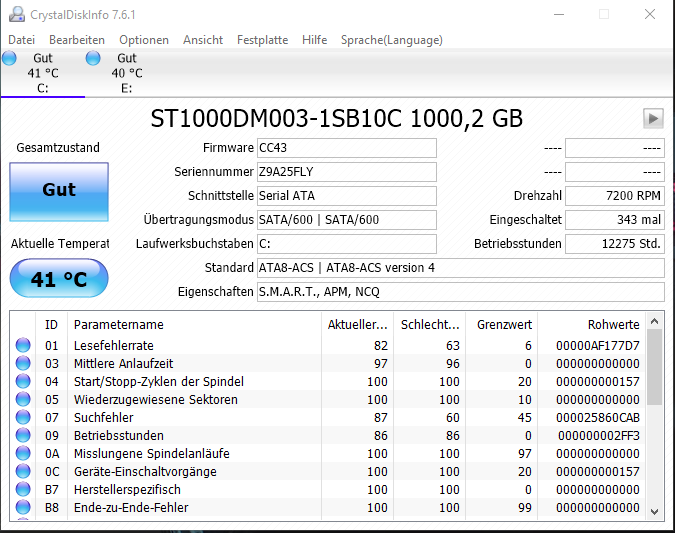Click the Eingeschaltet field 343 mal

[x=615, y=220]
